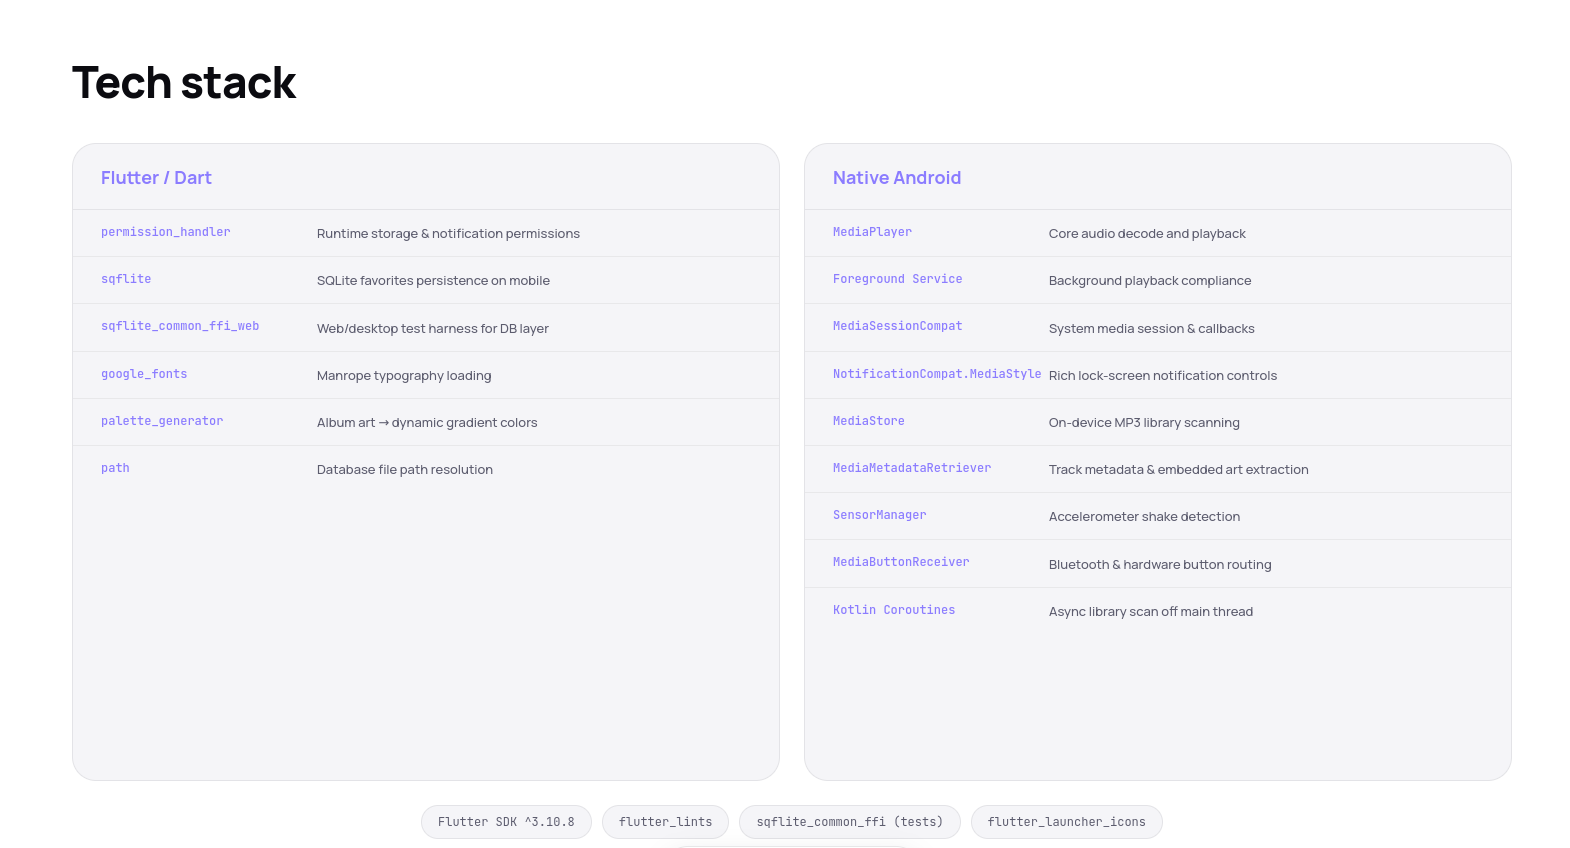Click the 'Foreground Service' API name
The image size is (1570, 848).
898,279
